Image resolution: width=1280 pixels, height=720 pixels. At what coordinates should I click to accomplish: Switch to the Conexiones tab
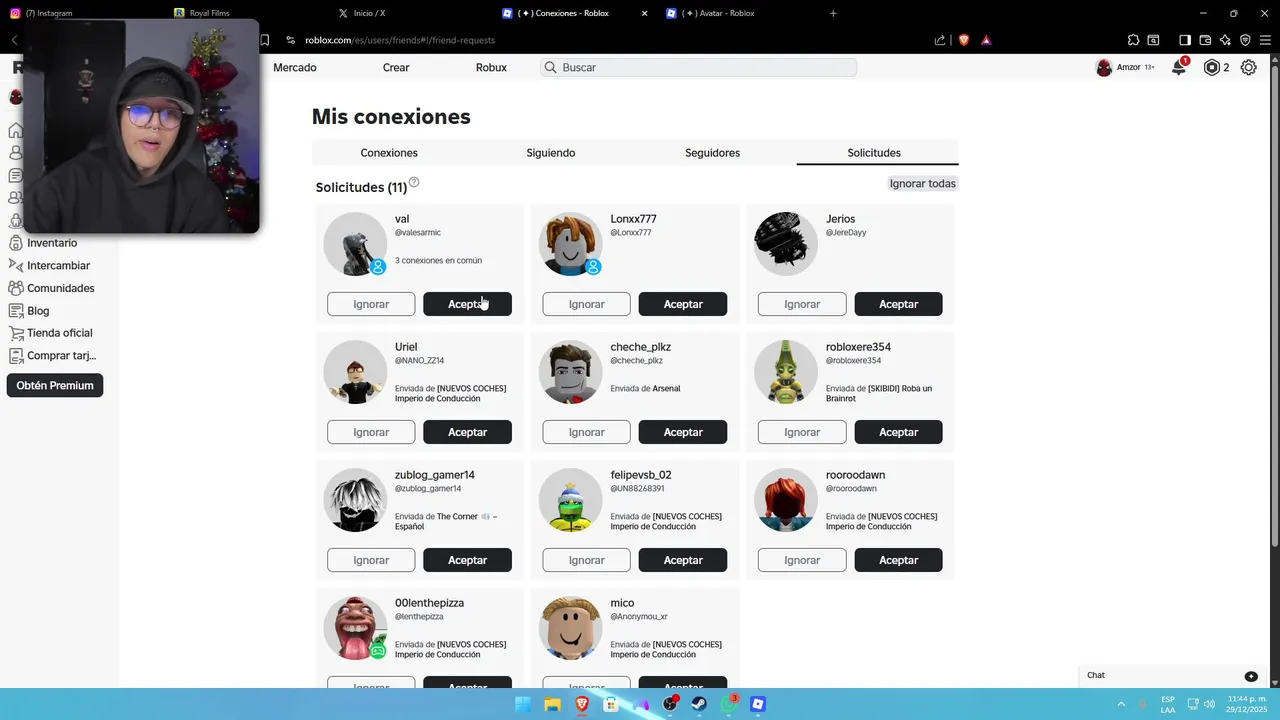click(389, 153)
